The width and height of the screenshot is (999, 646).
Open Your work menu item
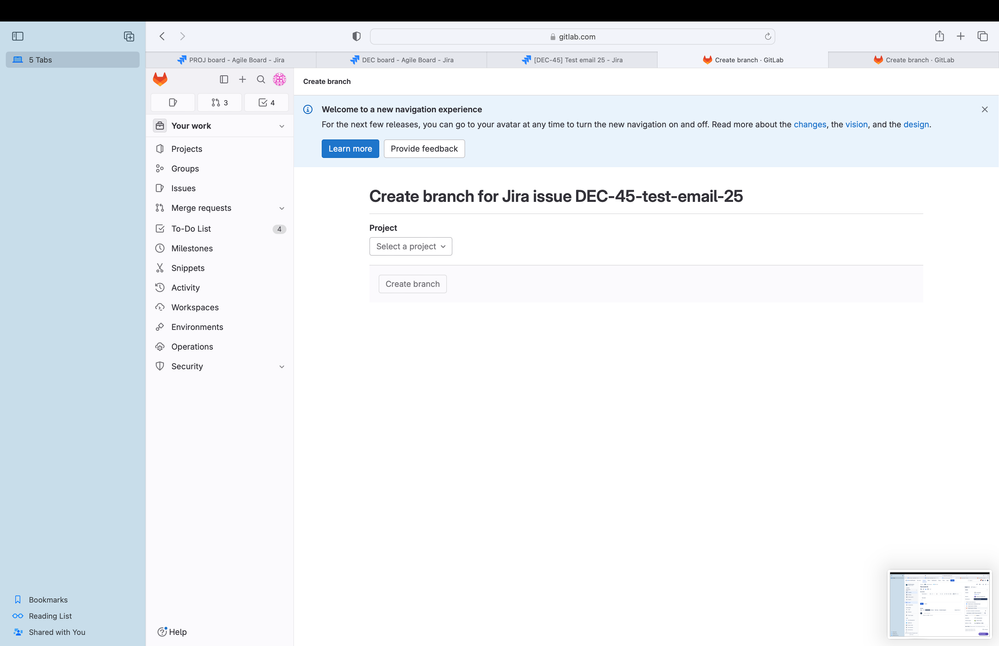(x=220, y=126)
